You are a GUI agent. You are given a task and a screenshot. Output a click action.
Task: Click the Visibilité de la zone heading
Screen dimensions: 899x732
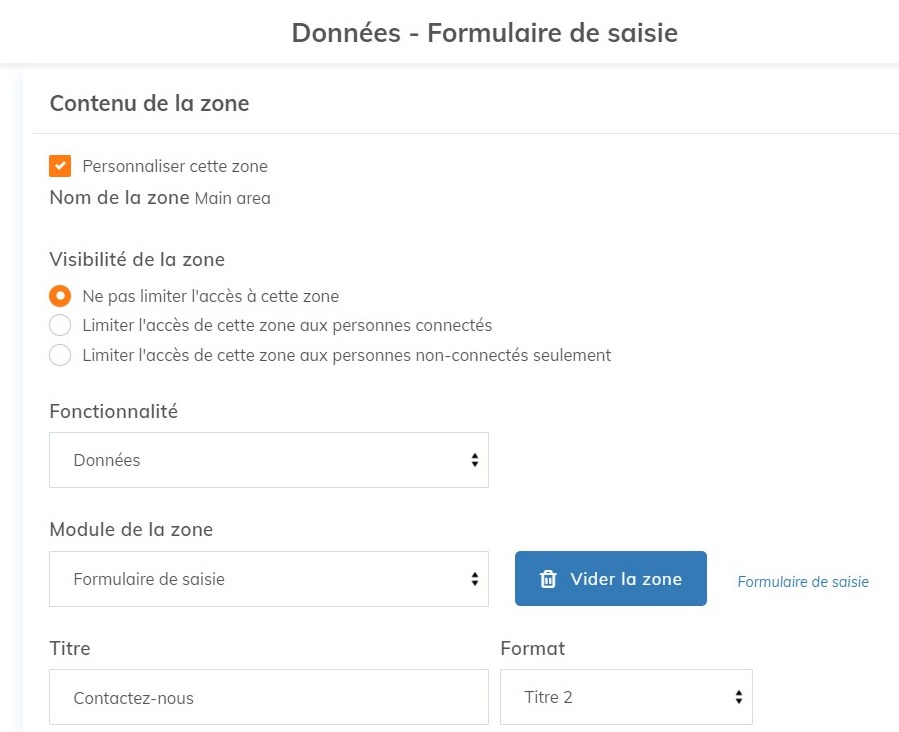(x=137, y=260)
